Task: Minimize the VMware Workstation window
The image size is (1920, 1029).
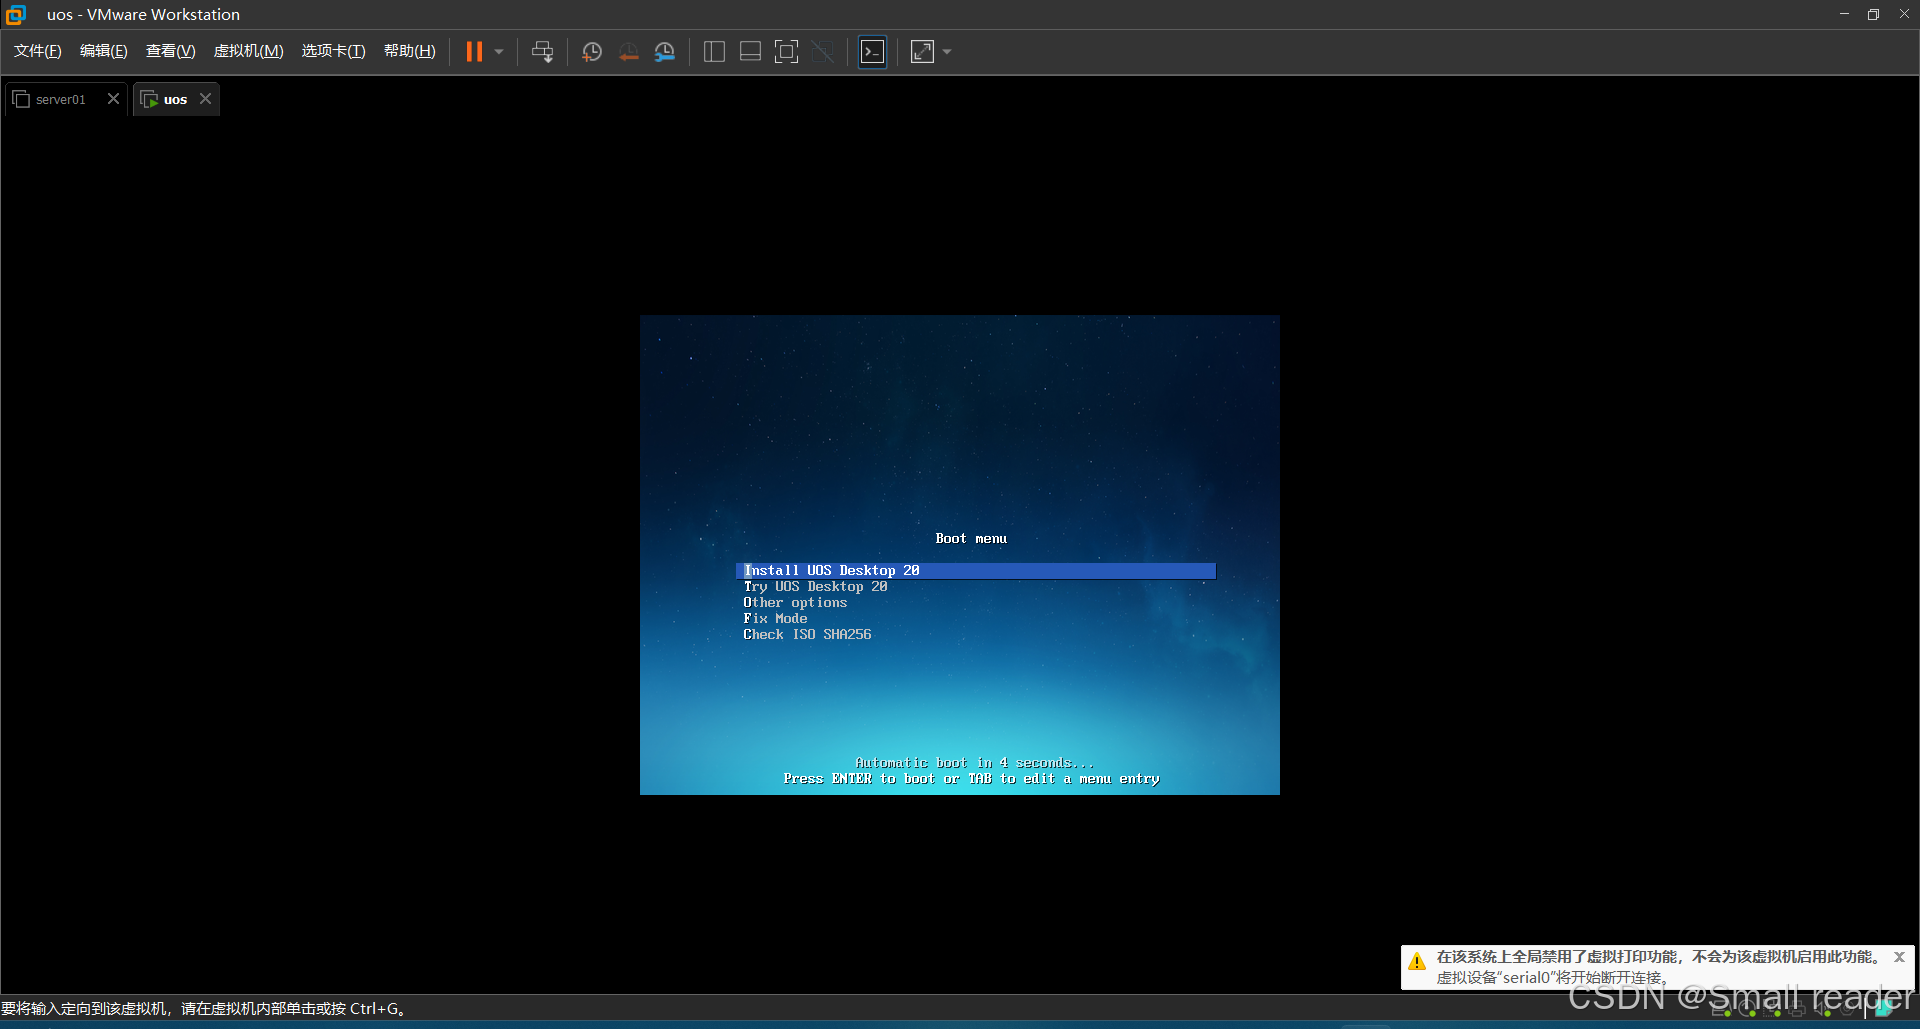Action: pyautogui.click(x=1844, y=14)
